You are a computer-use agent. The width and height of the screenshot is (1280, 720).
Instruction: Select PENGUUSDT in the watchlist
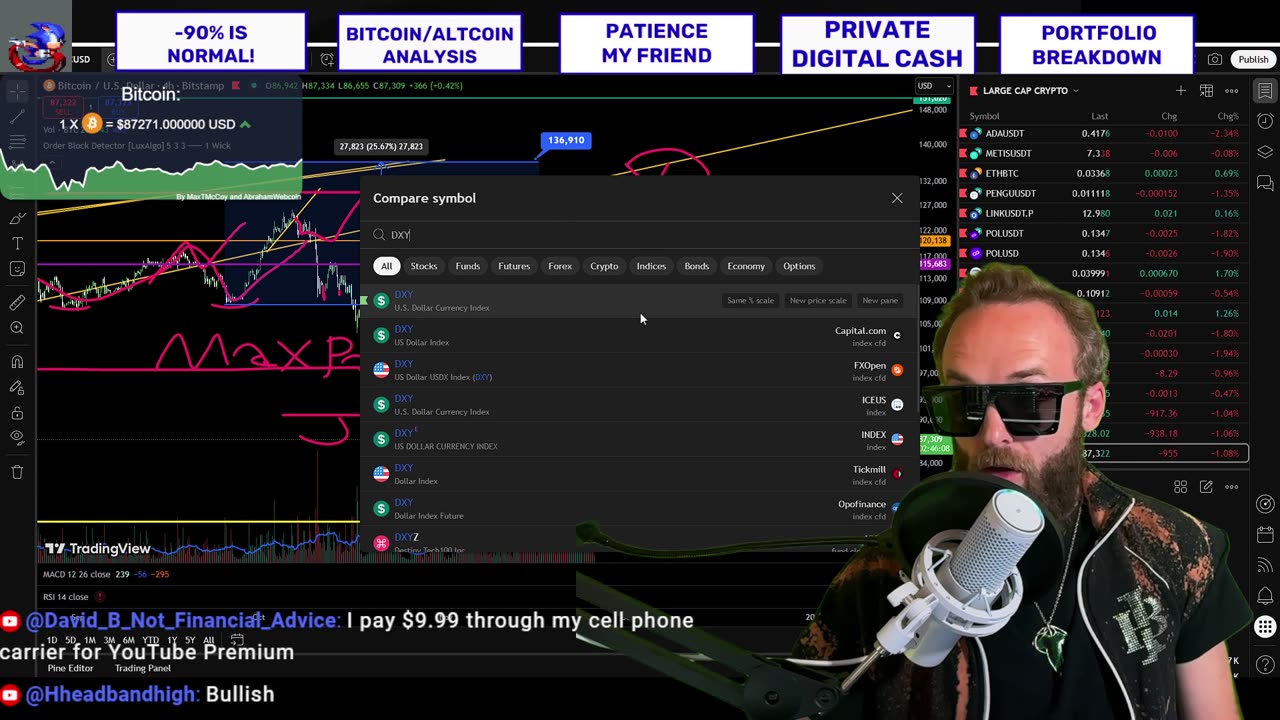coord(1104,193)
